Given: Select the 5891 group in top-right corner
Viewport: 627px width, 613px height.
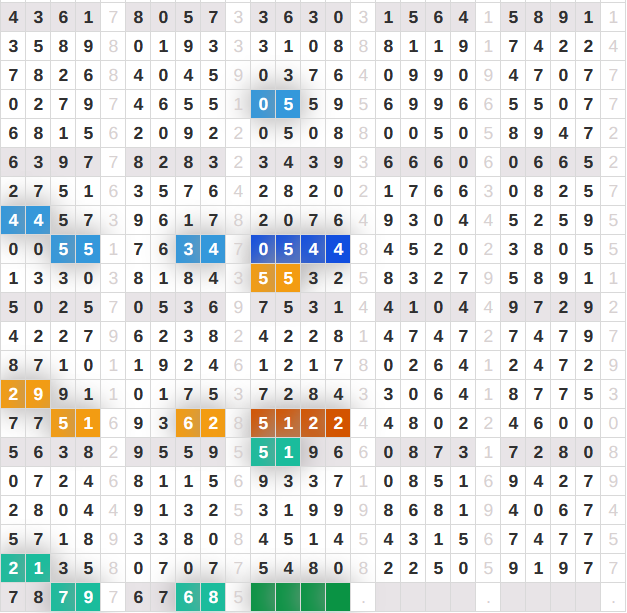Looking at the screenshot, I should tap(551, 17).
